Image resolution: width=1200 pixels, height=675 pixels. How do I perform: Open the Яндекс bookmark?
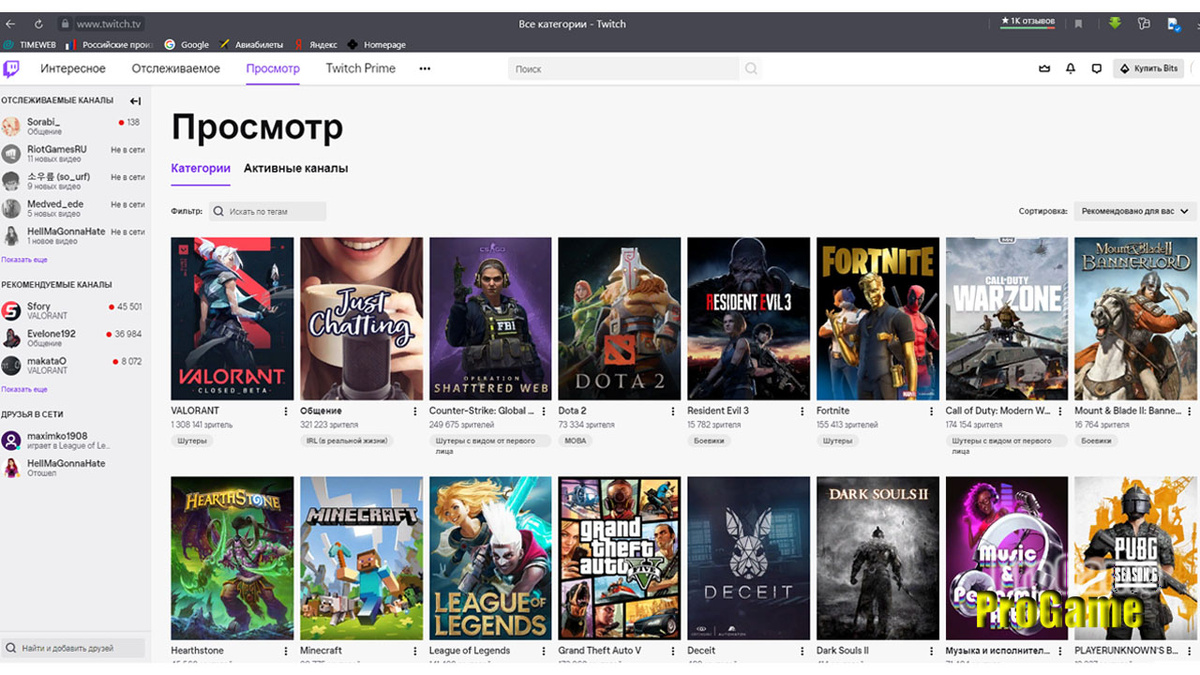tap(315, 45)
